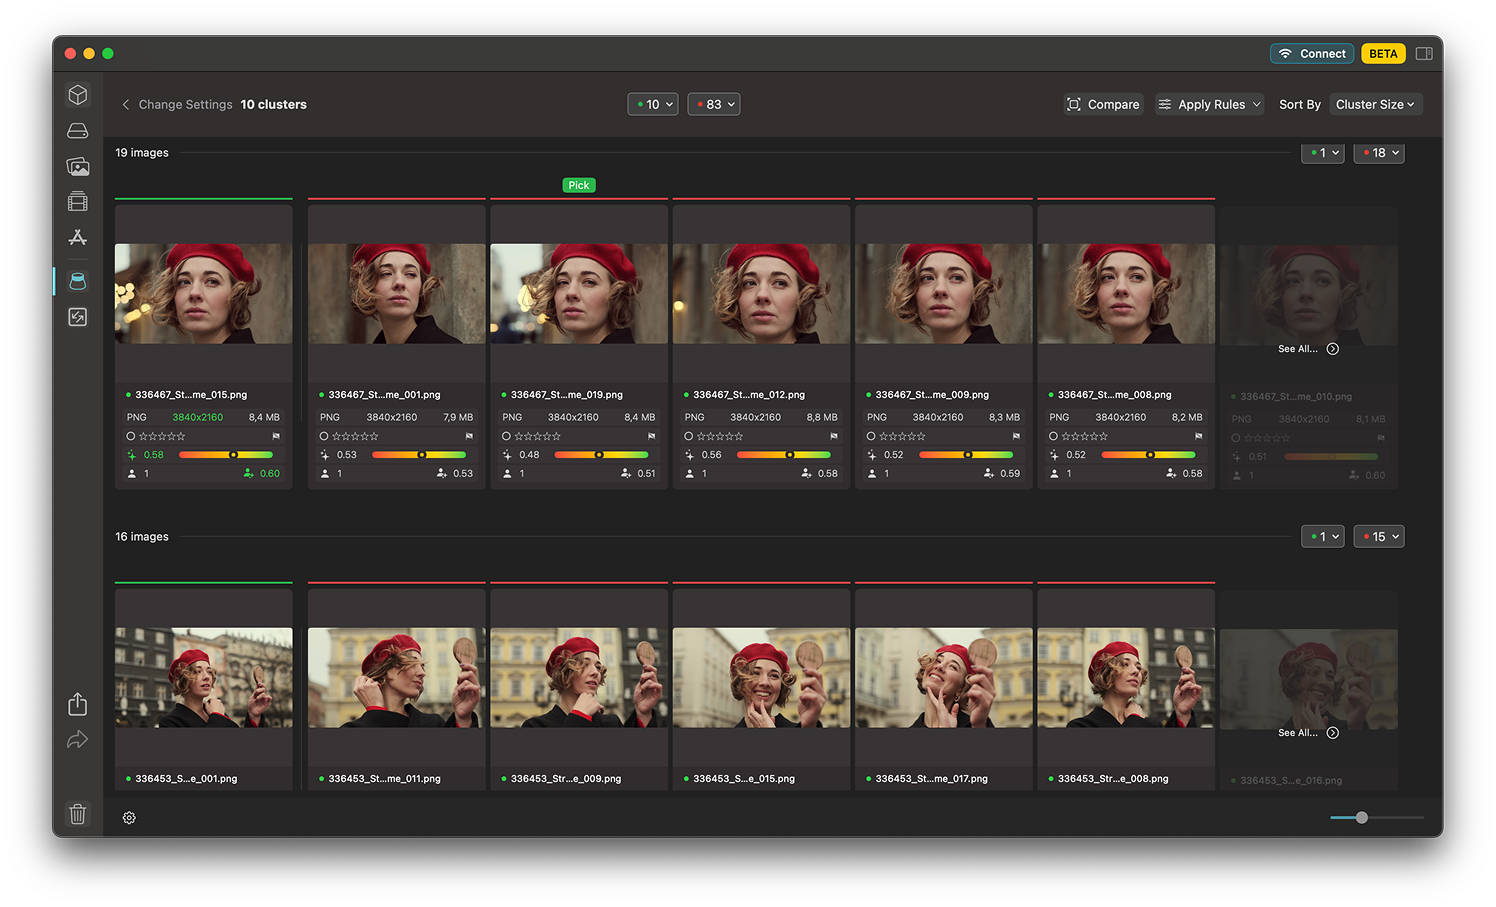Select the 336467_St...me_019.png thumbnail

(x=578, y=294)
